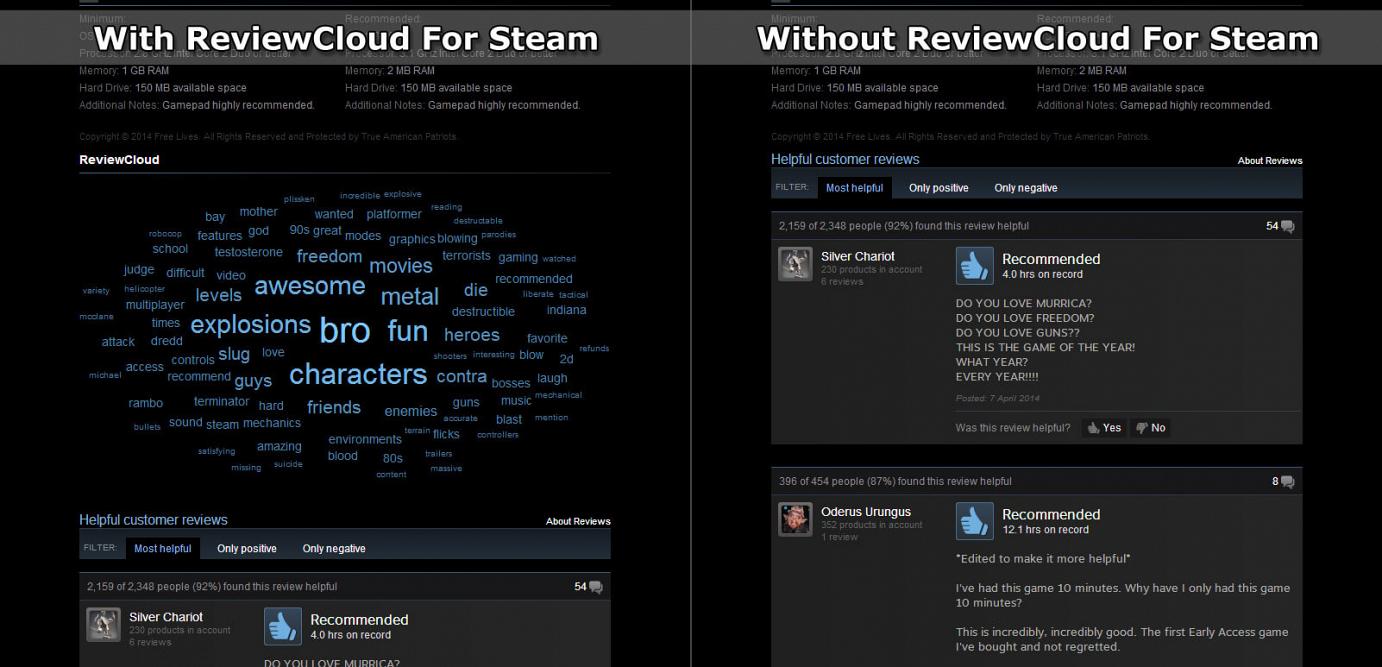
Task: Pick the word 'movies' in the cloud
Action: pyautogui.click(x=401, y=266)
